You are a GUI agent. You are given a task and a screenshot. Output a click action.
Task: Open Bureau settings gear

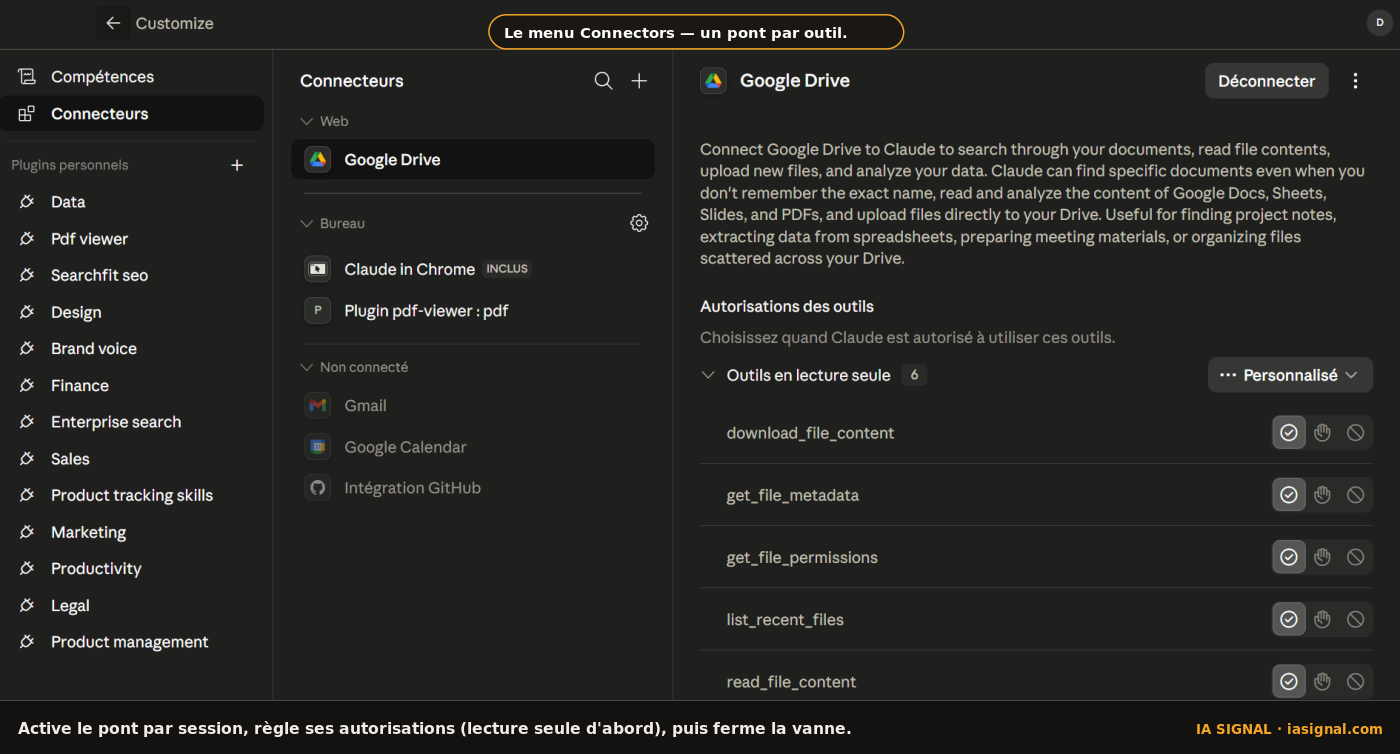point(639,223)
